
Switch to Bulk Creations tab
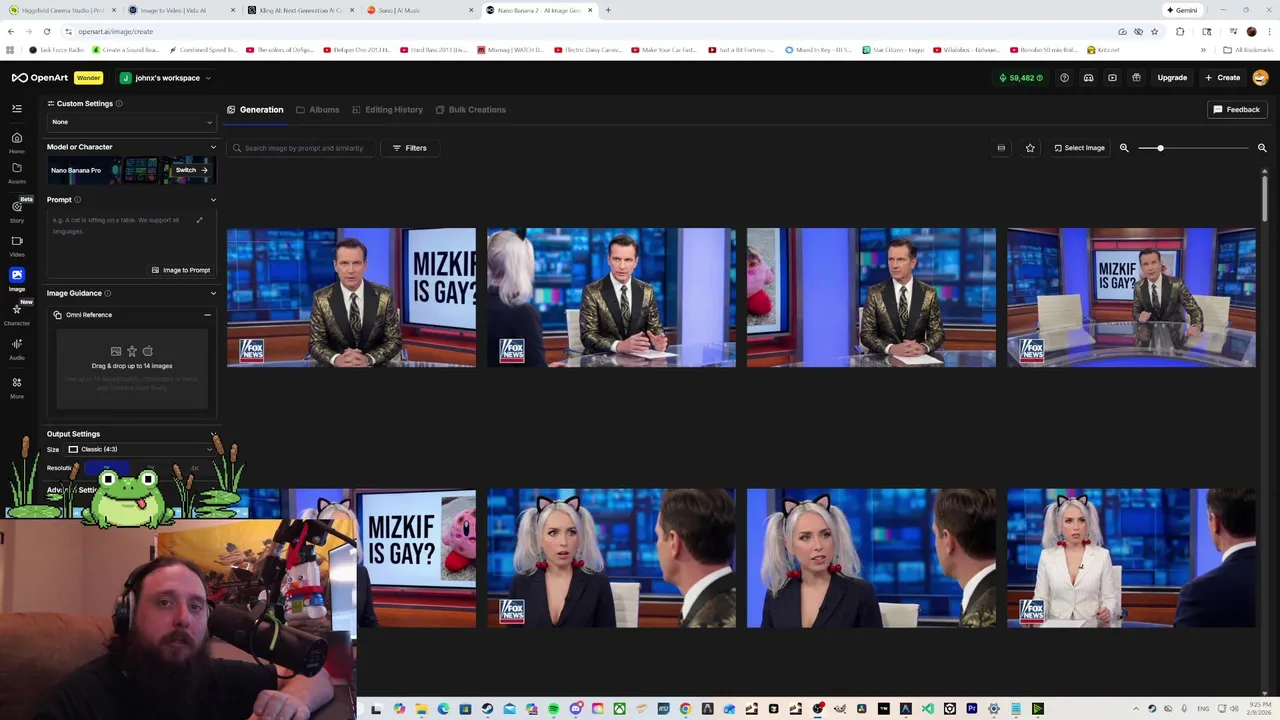[470, 110]
